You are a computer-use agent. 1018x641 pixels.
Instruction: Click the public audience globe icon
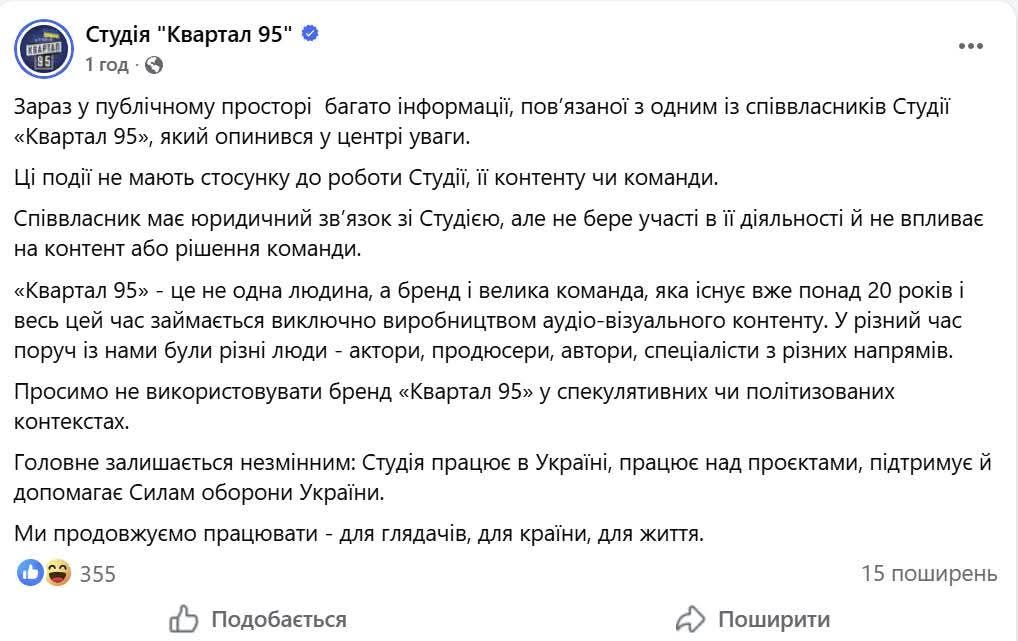click(x=154, y=65)
